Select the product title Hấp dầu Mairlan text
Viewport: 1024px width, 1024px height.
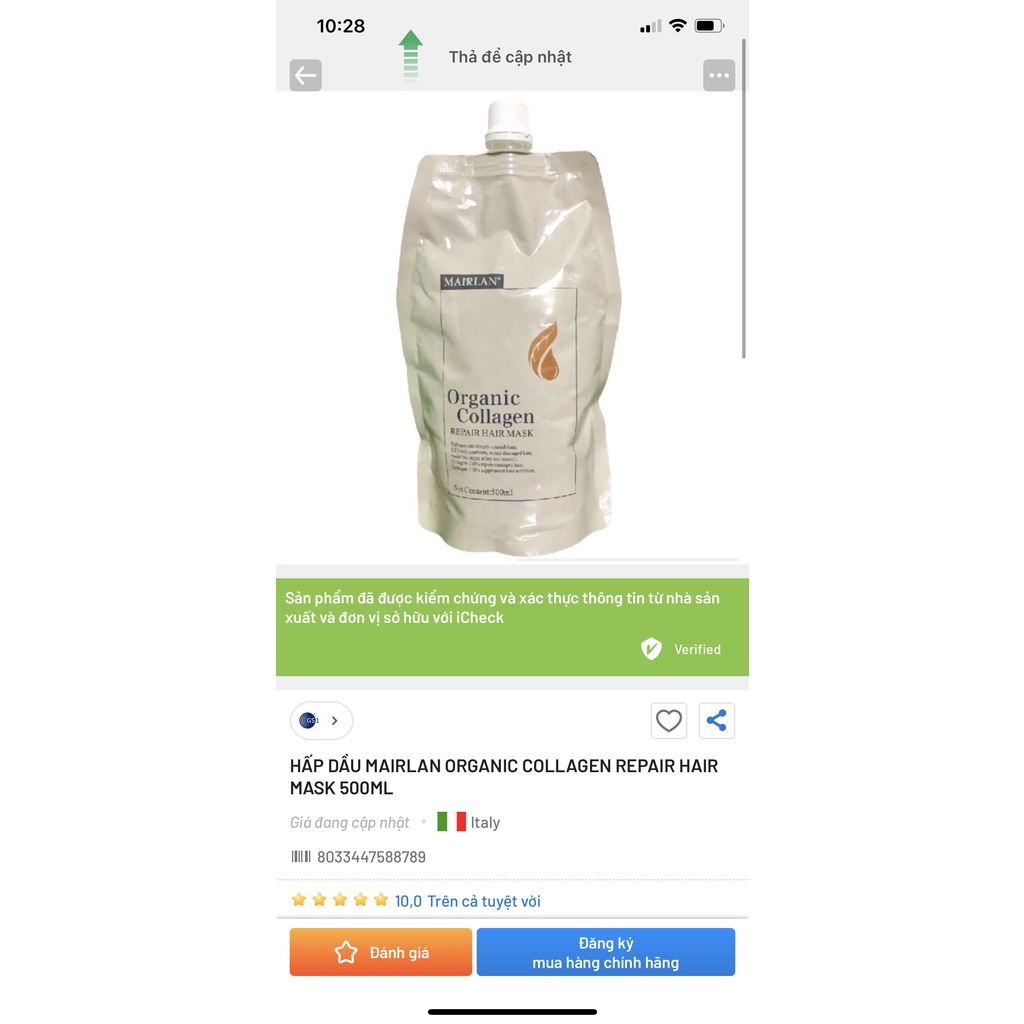tap(504, 777)
